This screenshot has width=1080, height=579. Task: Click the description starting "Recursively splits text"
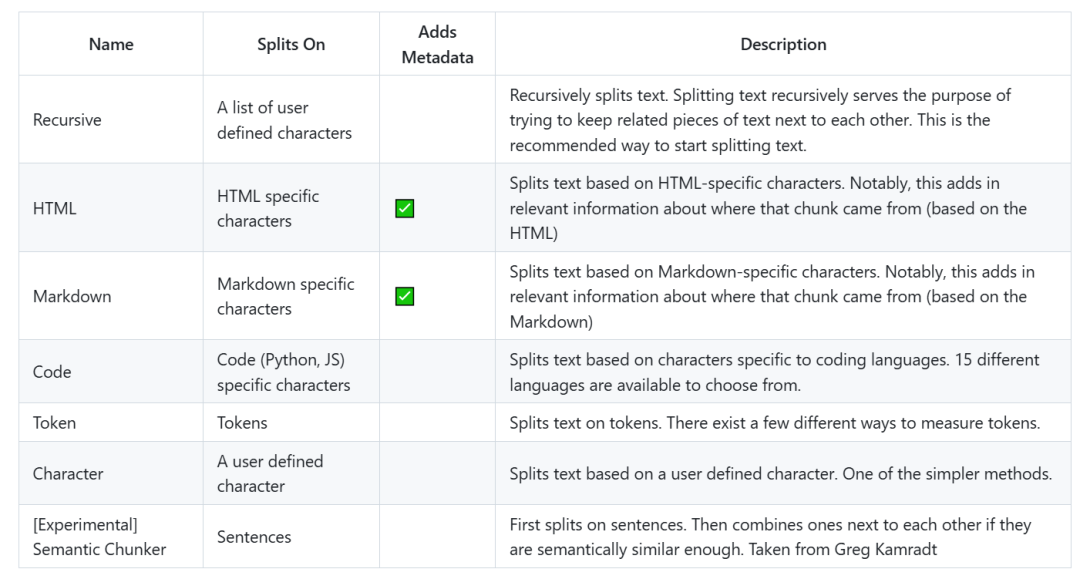tap(760, 120)
